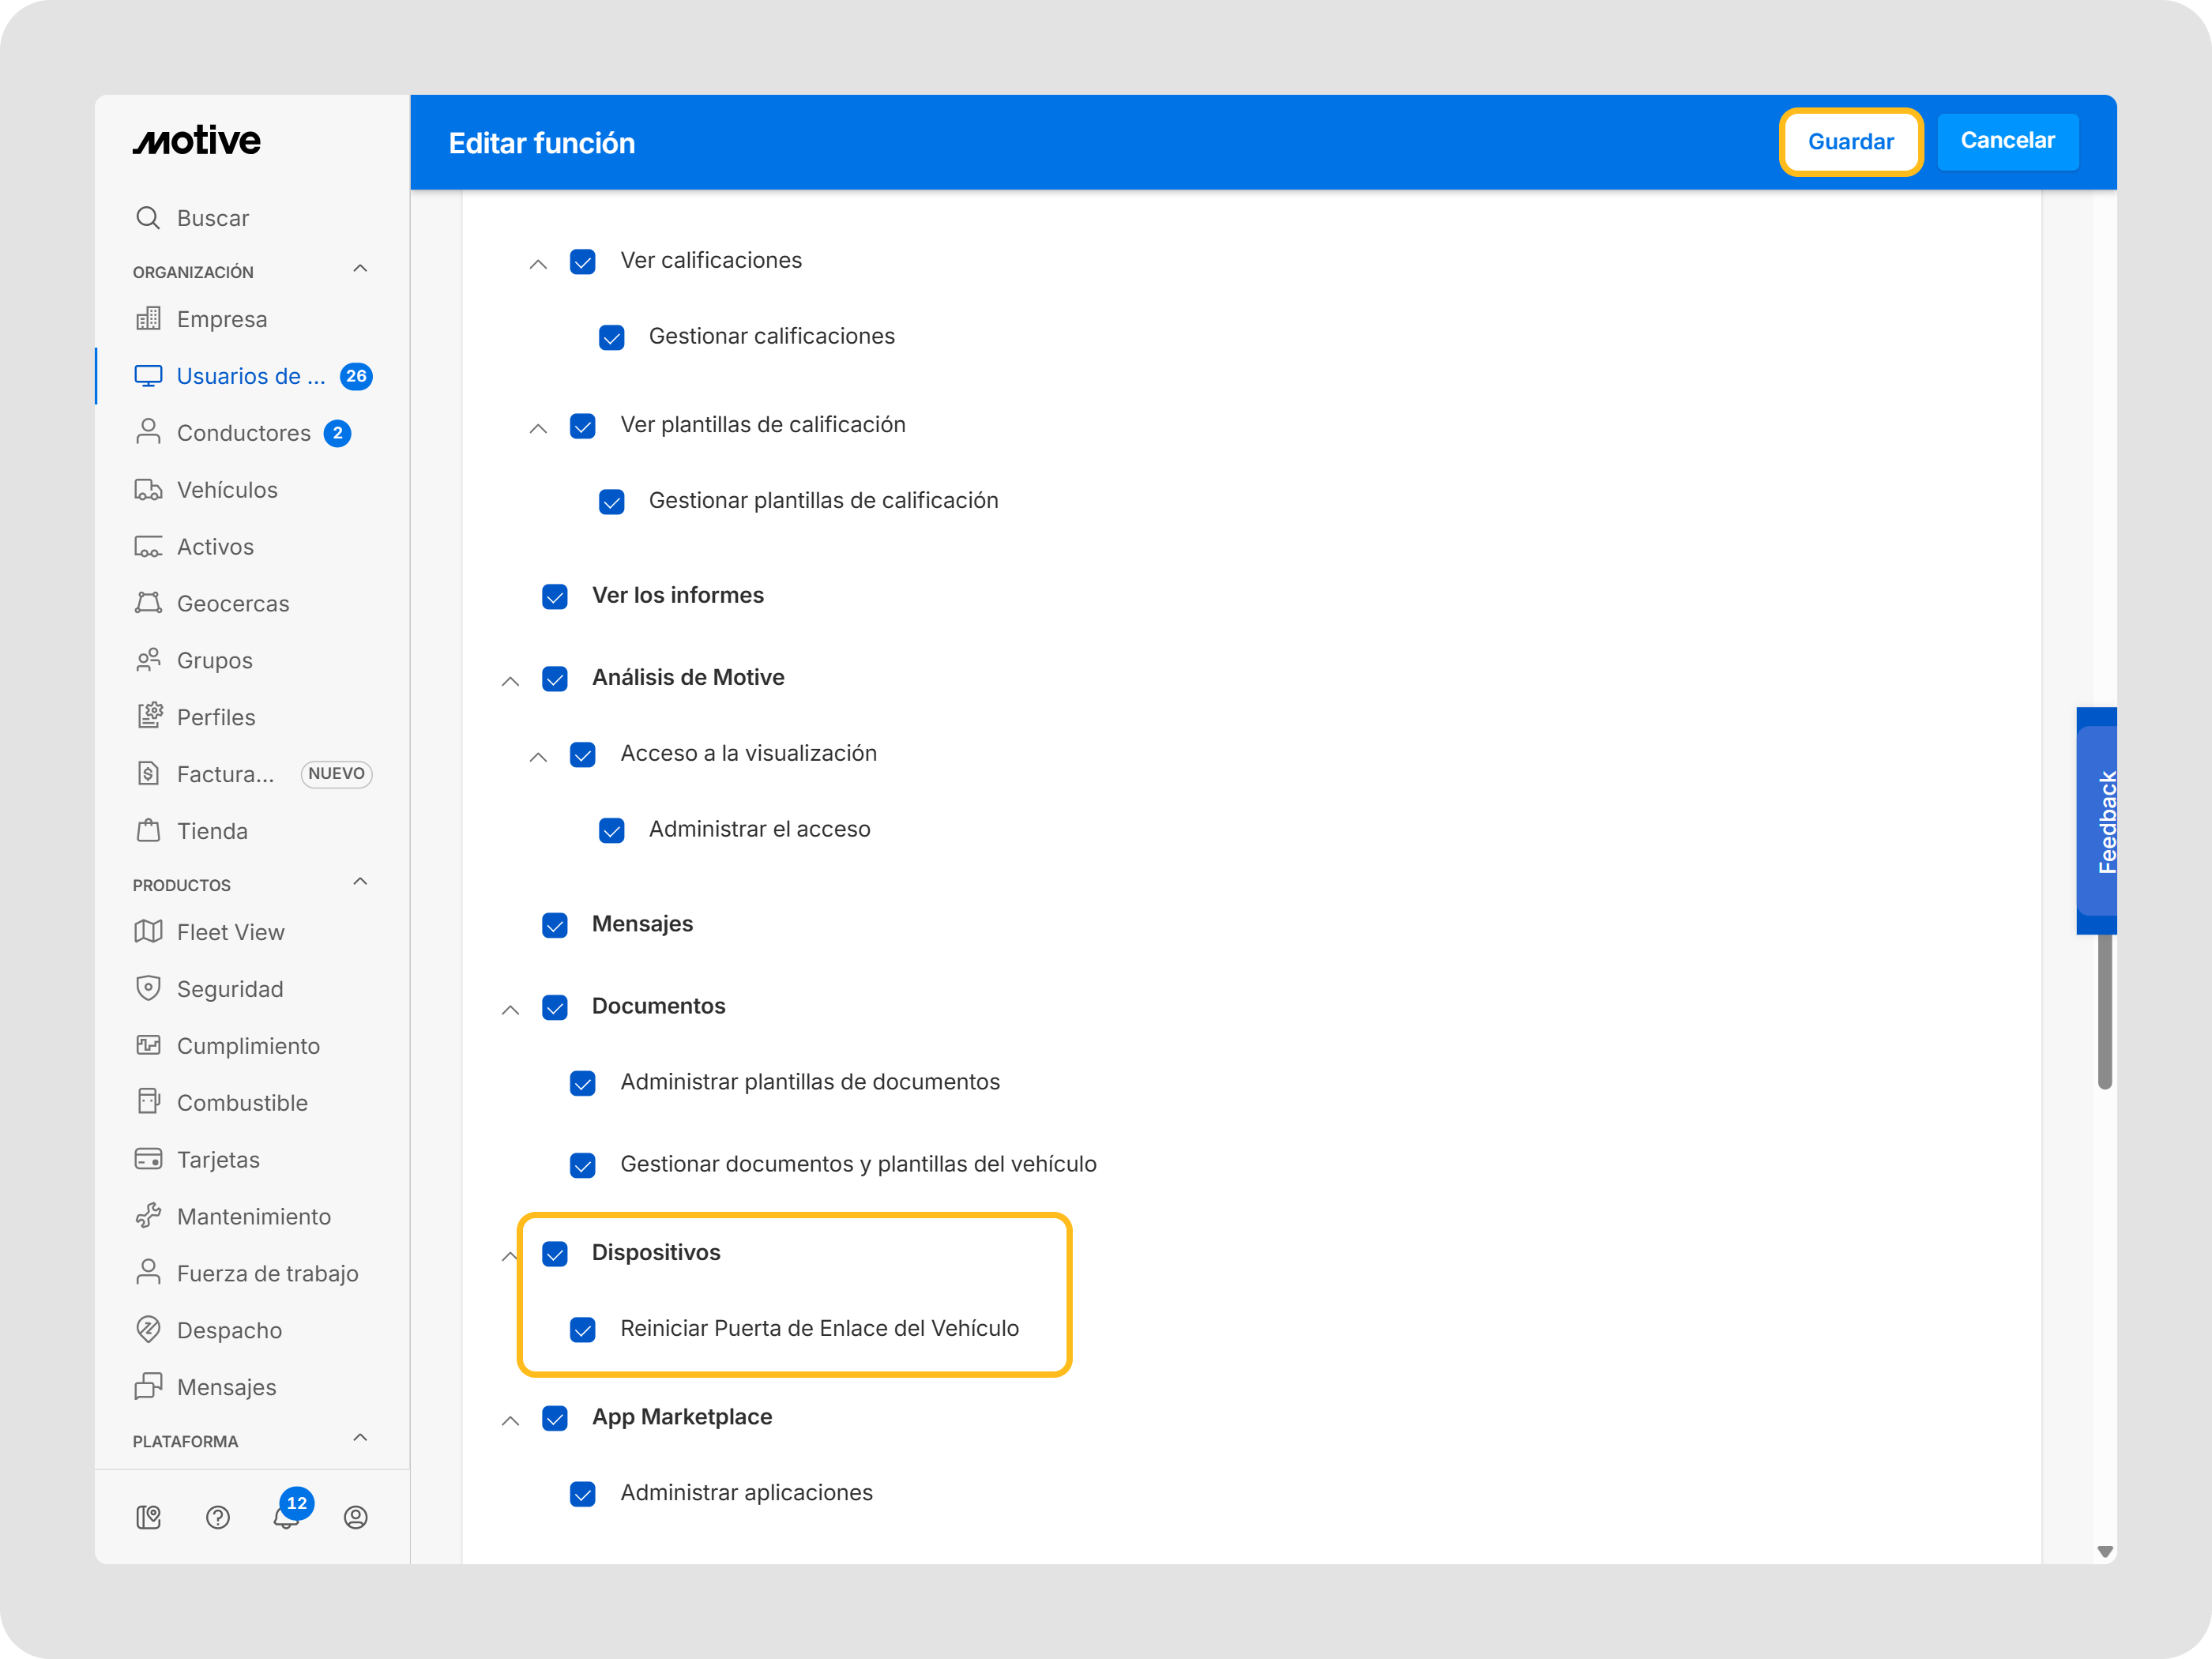
Task: Click the Guardar button
Action: [x=1850, y=142]
